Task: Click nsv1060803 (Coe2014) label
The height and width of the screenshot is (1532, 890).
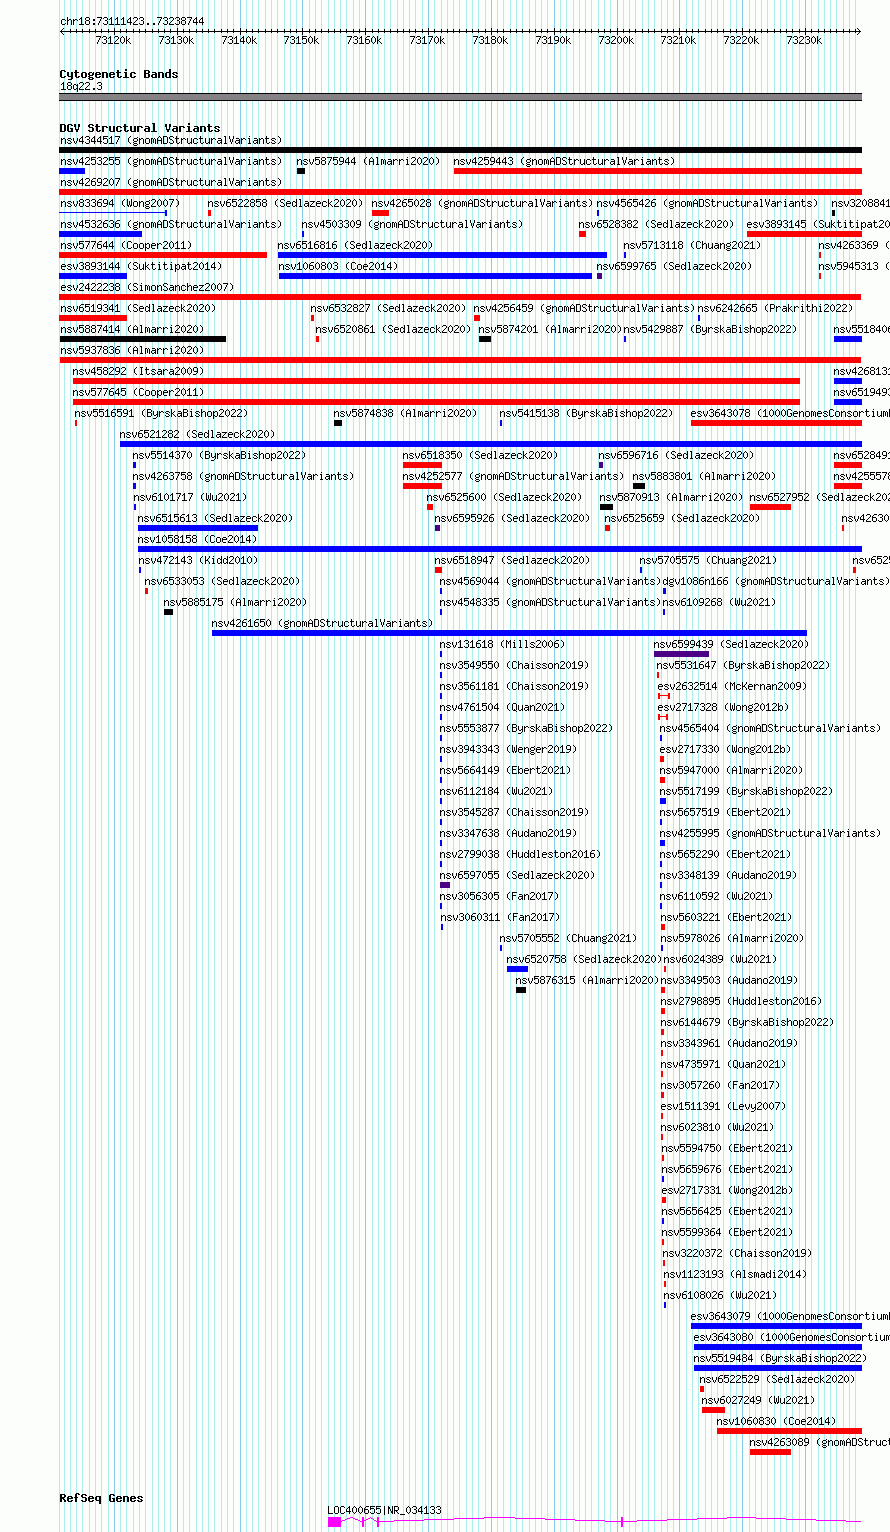Action: (338, 266)
